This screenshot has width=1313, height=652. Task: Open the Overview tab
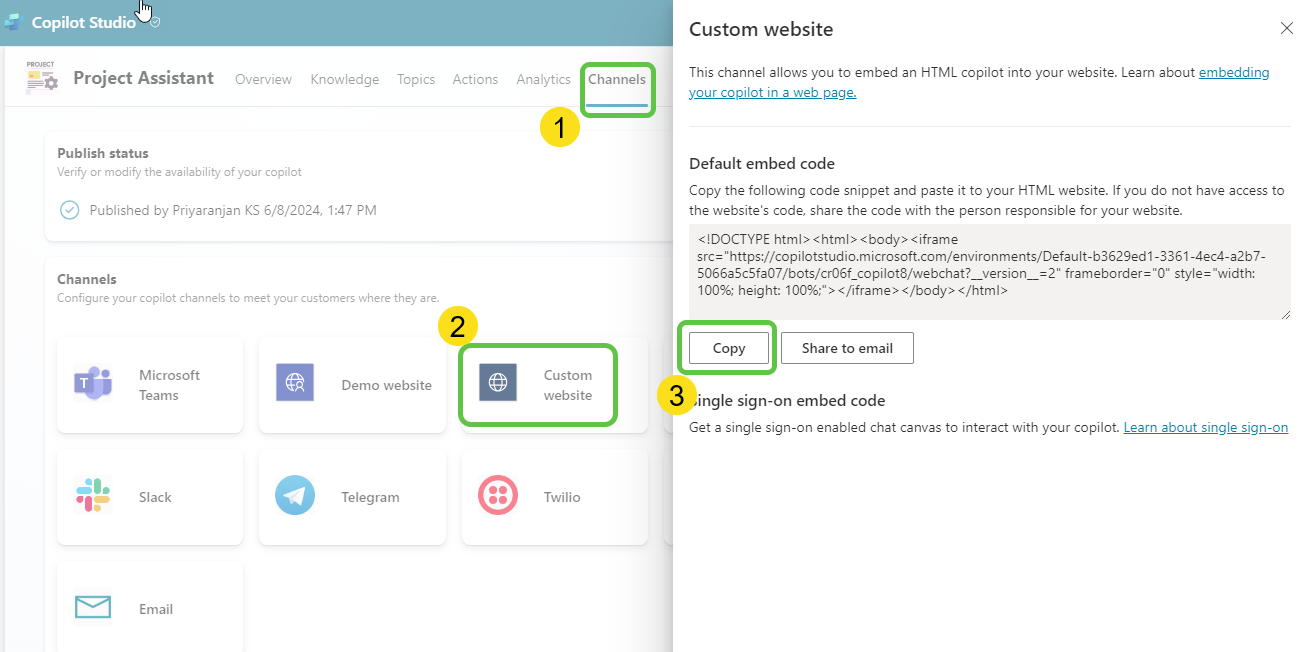click(x=263, y=79)
